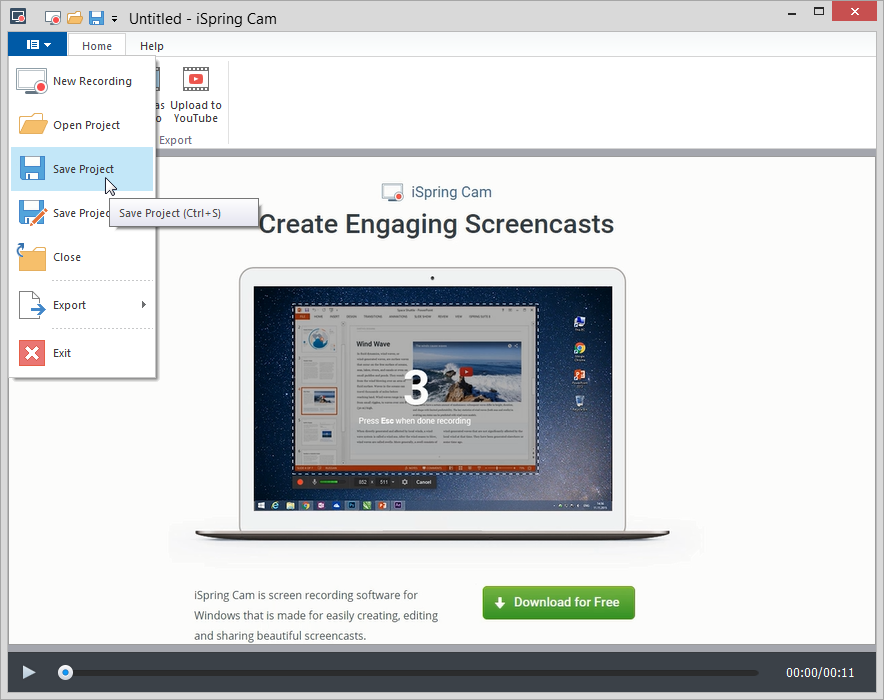Image resolution: width=884 pixels, height=700 pixels.
Task: Click the iSpring Cam logo above the headline
Action: click(x=436, y=192)
